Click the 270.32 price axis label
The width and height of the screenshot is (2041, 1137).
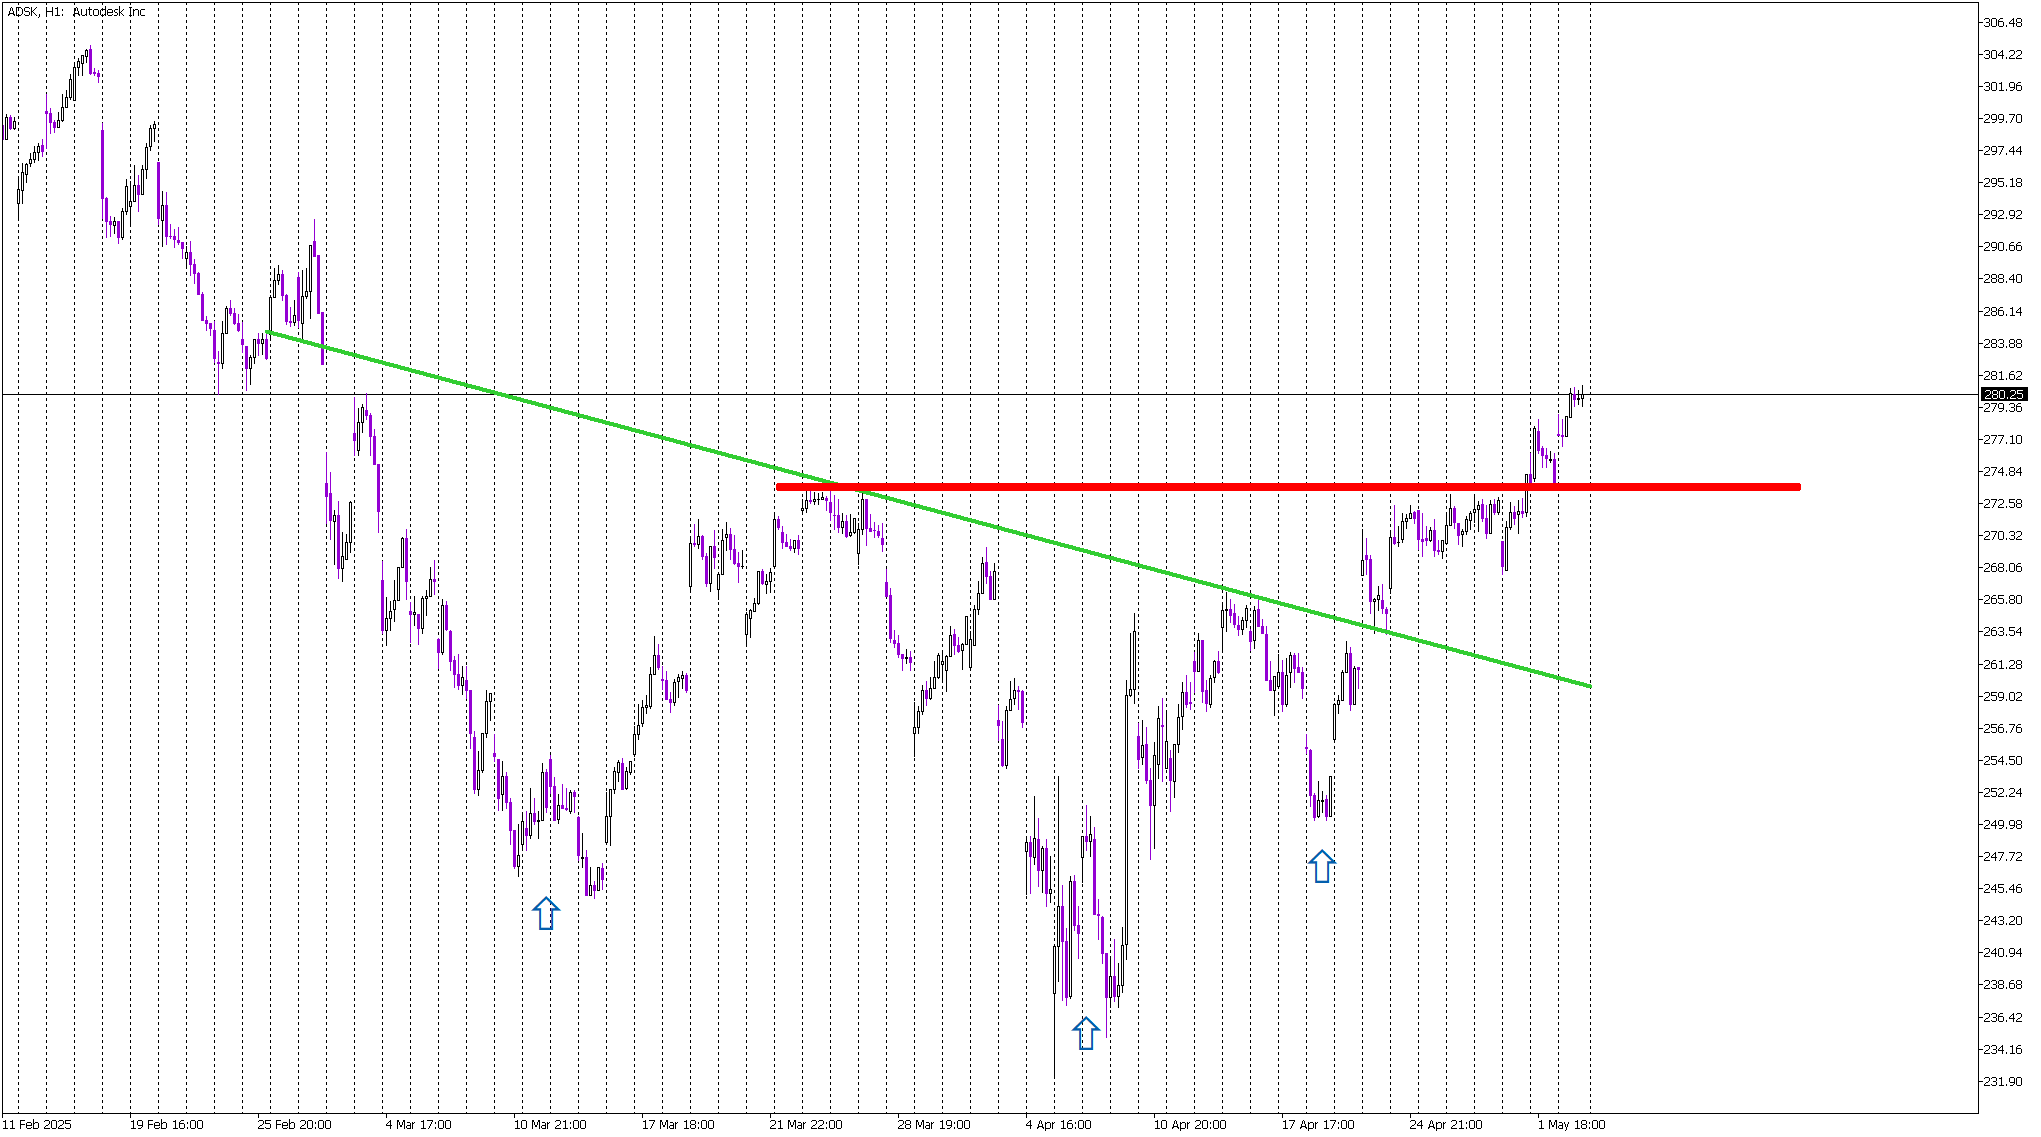coord(2003,536)
